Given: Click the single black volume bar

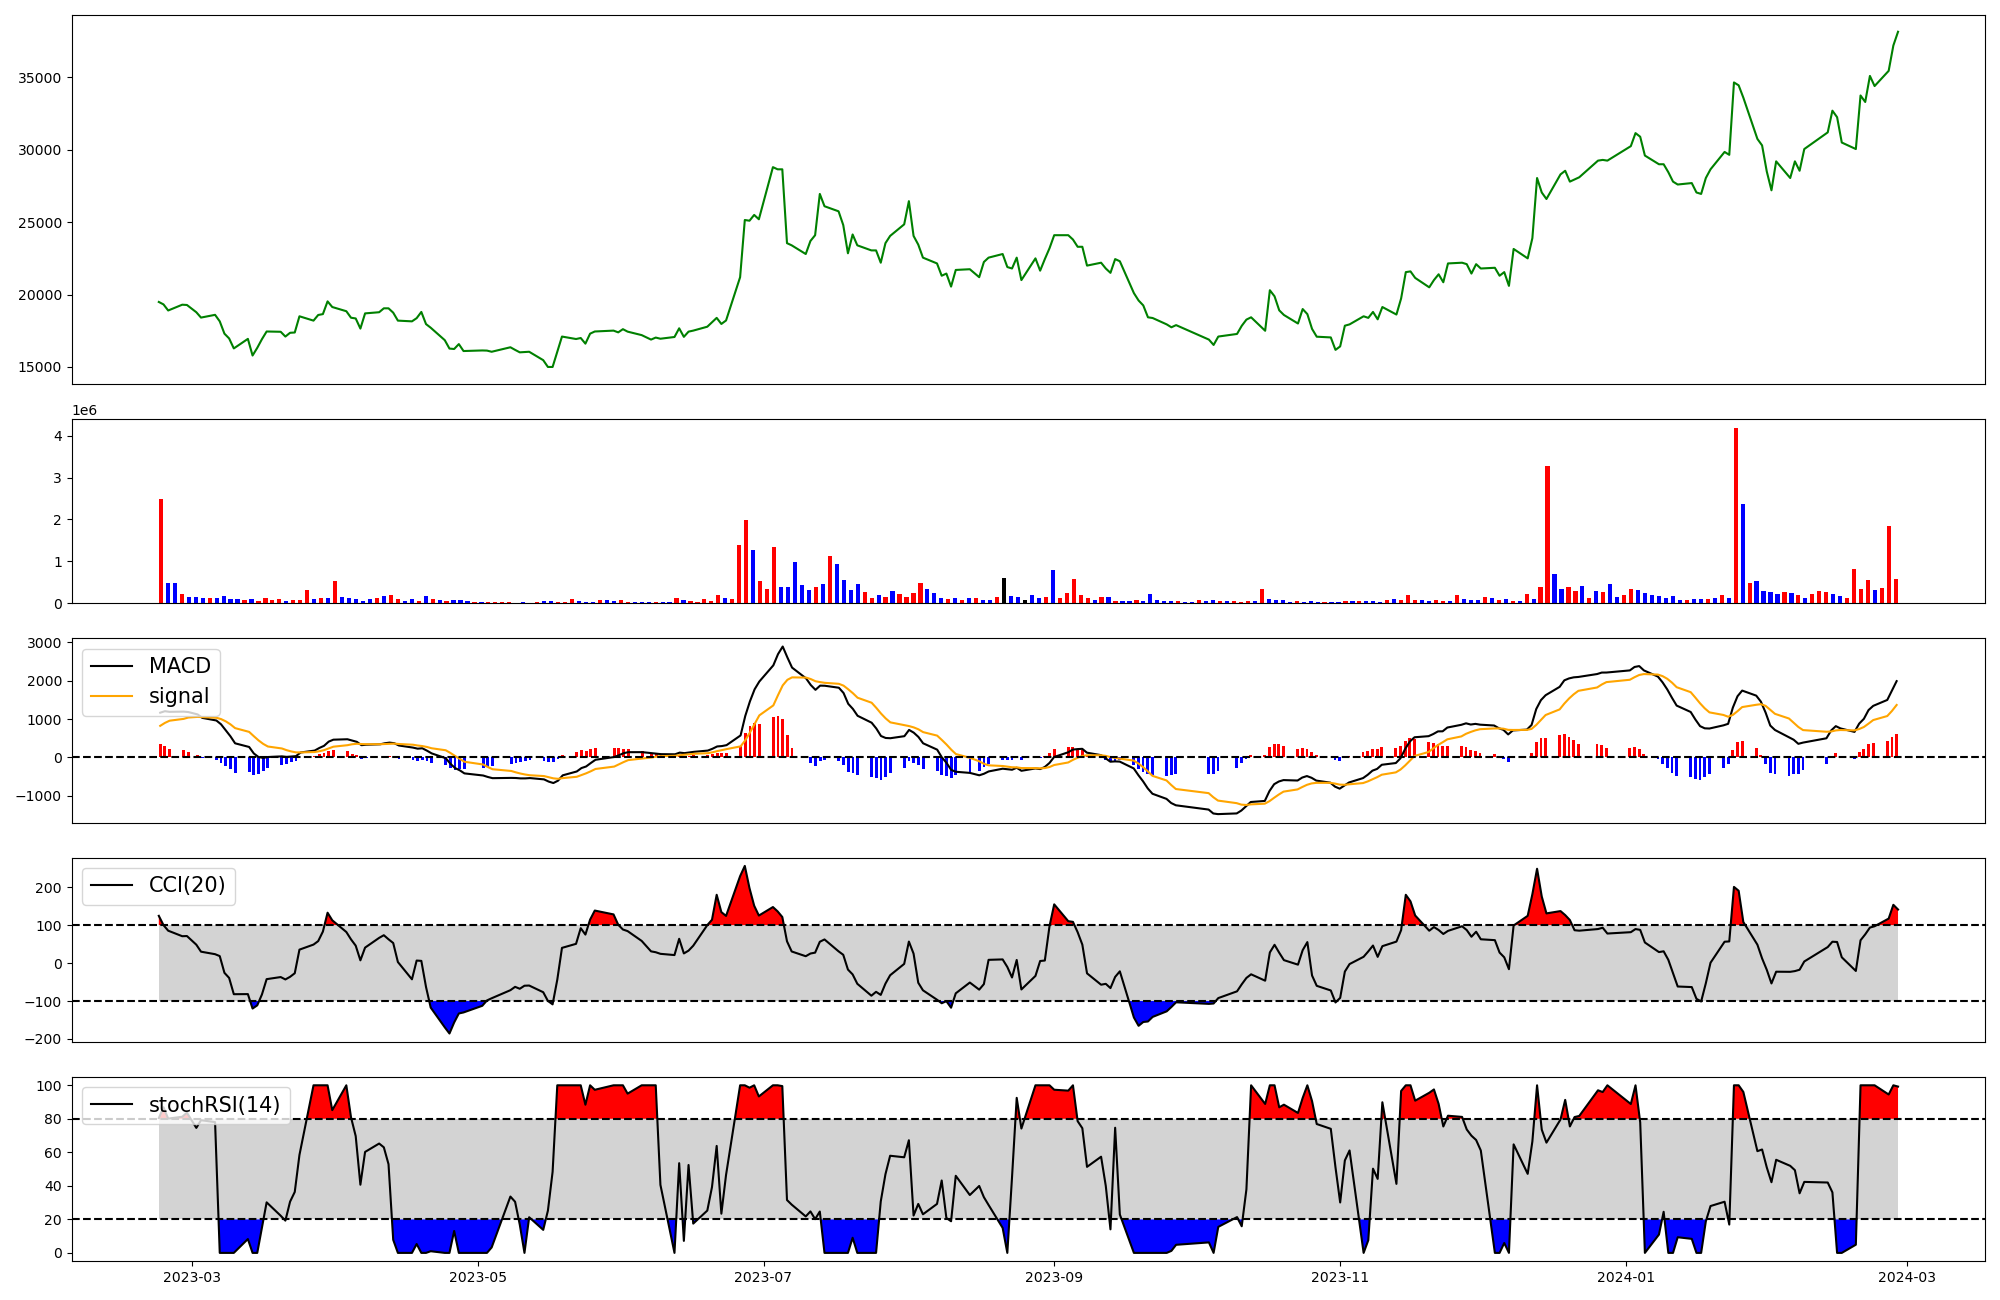Looking at the screenshot, I should [x=1004, y=591].
